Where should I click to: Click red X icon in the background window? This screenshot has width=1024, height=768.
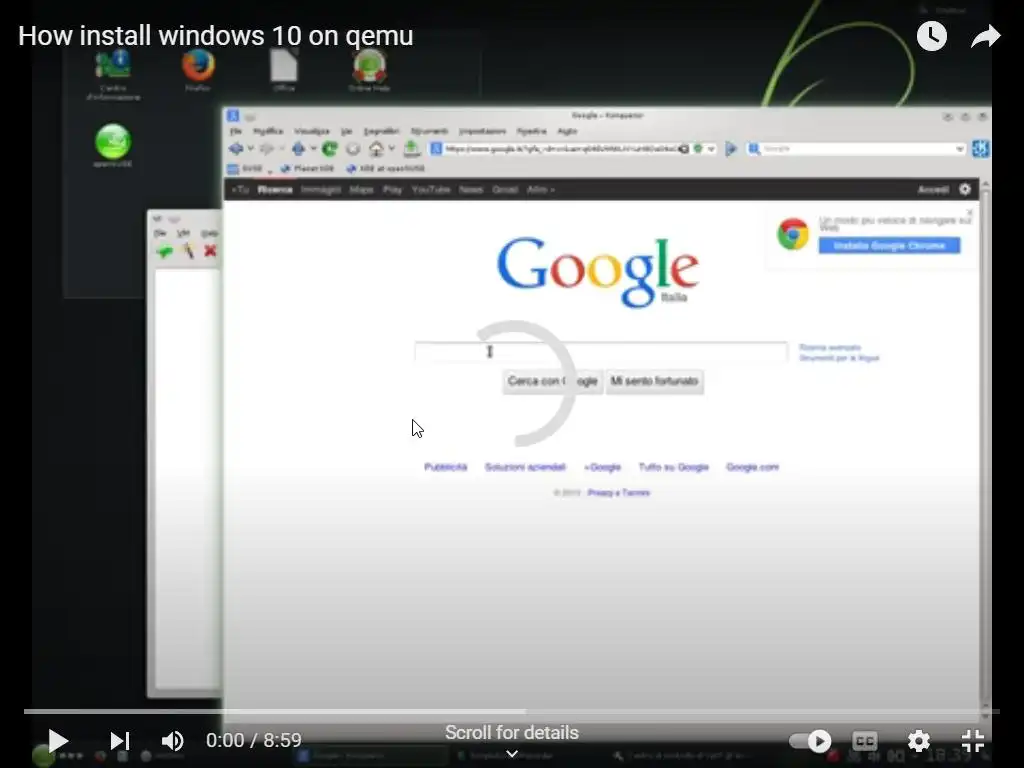pos(210,251)
